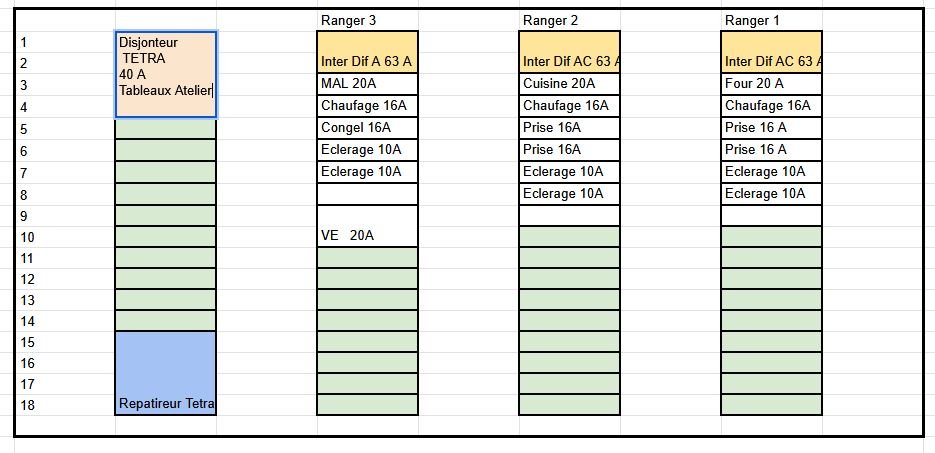
Task: Select the MAL 20A cell
Action: 367,84
